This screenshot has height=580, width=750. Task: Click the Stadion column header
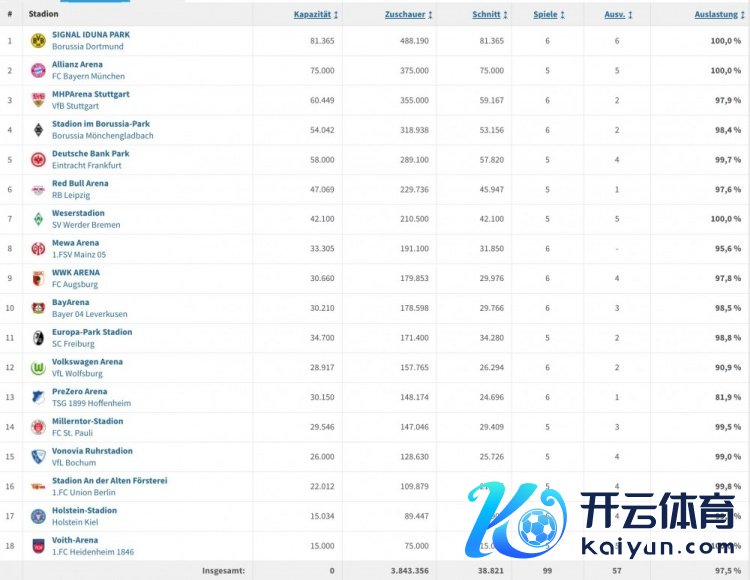[x=43, y=15]
